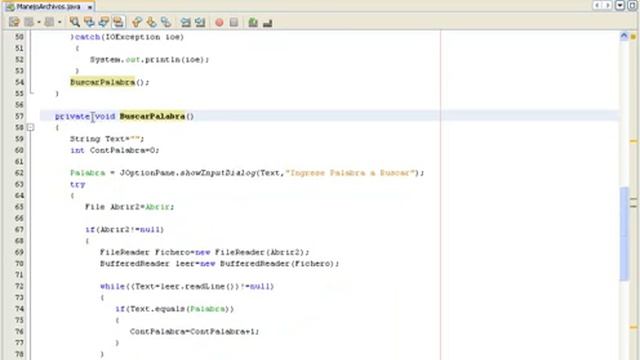The image size is (640, 360).
Task: Collapse code fold at line 58
Action: pyautogui.click(x=31, y=127)
